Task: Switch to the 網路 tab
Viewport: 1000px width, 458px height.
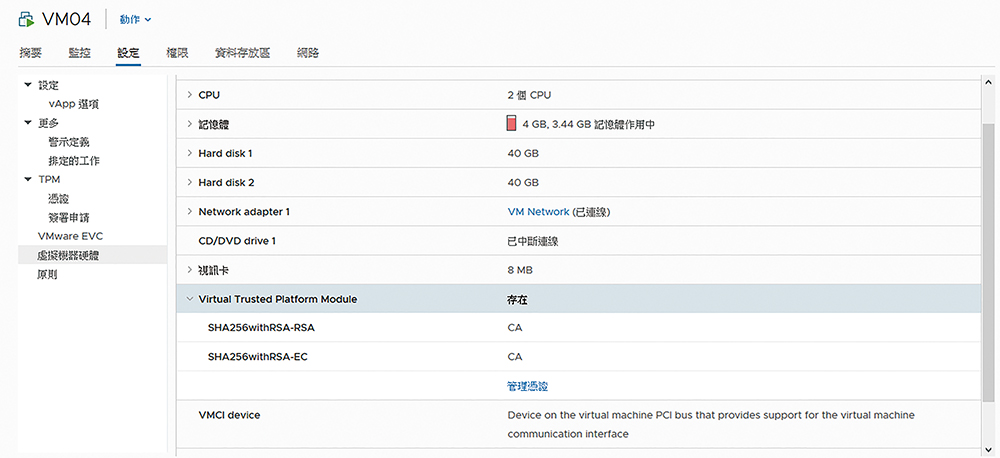Action: pyautogui.click(x=307, y=53)
